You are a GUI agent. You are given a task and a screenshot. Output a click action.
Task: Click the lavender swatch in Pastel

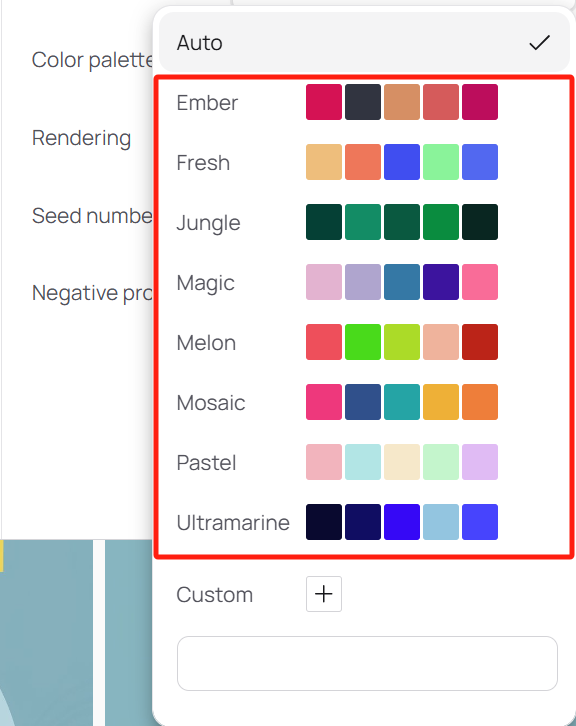[480, 462]
